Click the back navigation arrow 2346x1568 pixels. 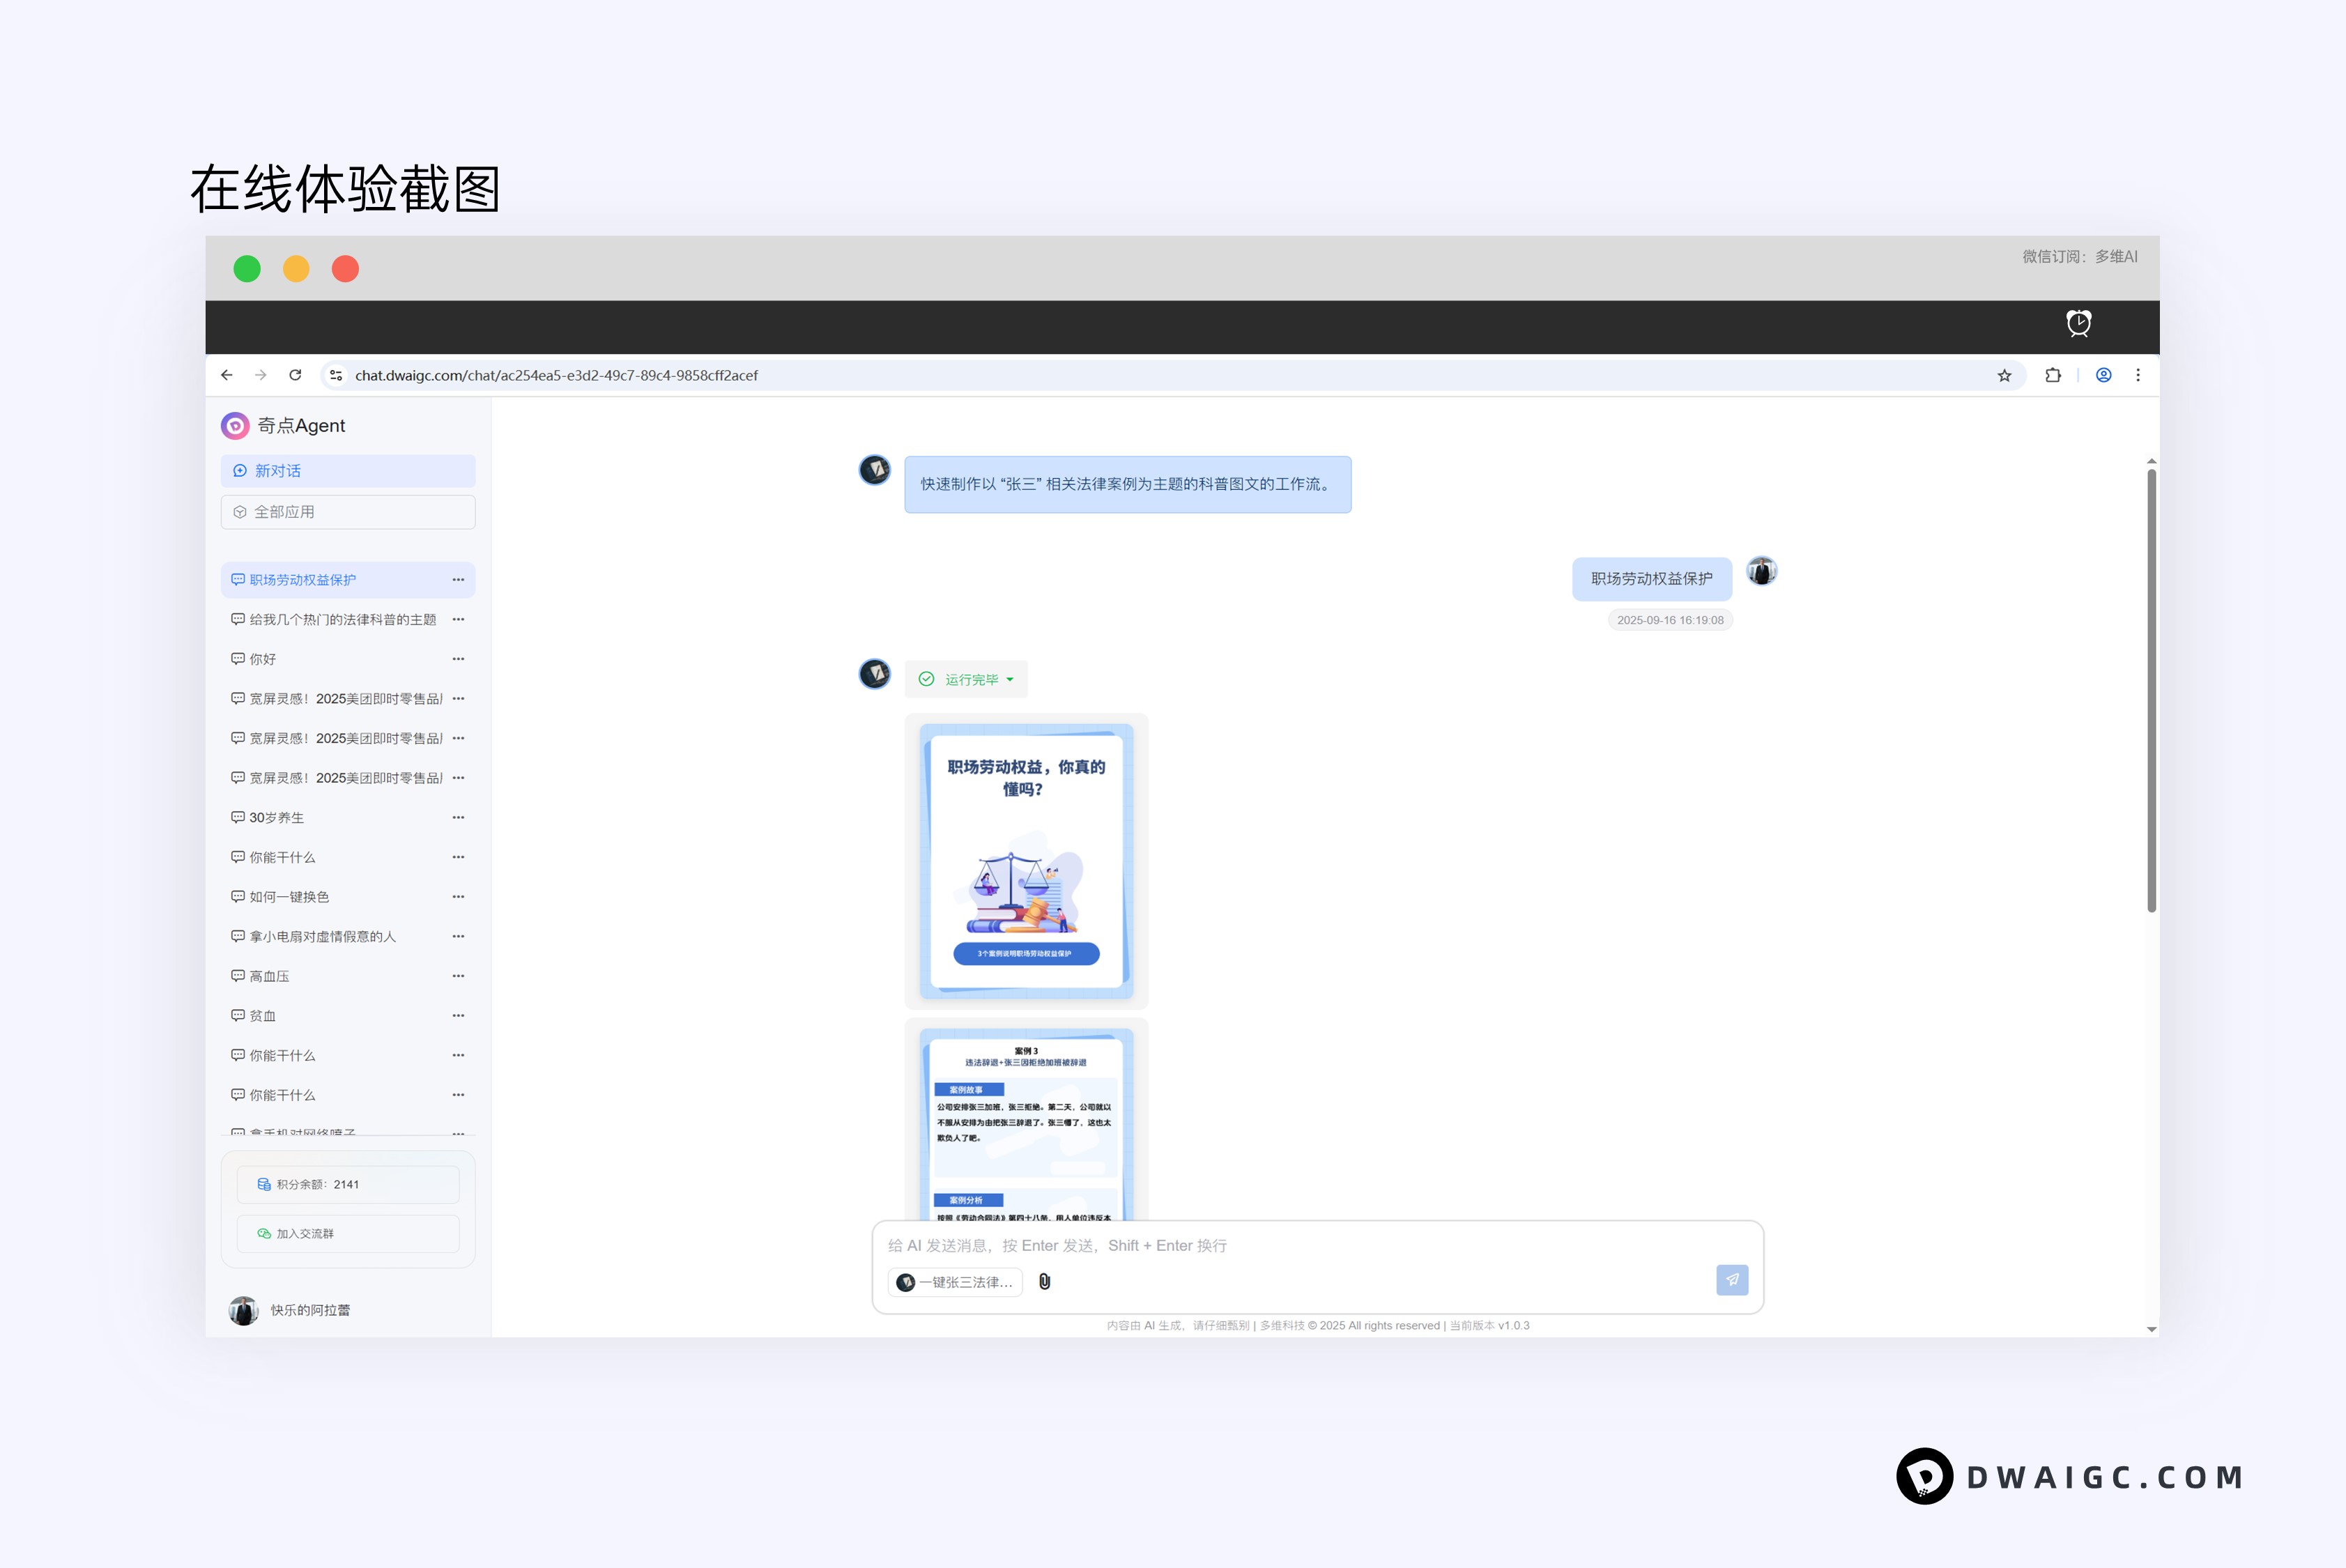(226, 375)
